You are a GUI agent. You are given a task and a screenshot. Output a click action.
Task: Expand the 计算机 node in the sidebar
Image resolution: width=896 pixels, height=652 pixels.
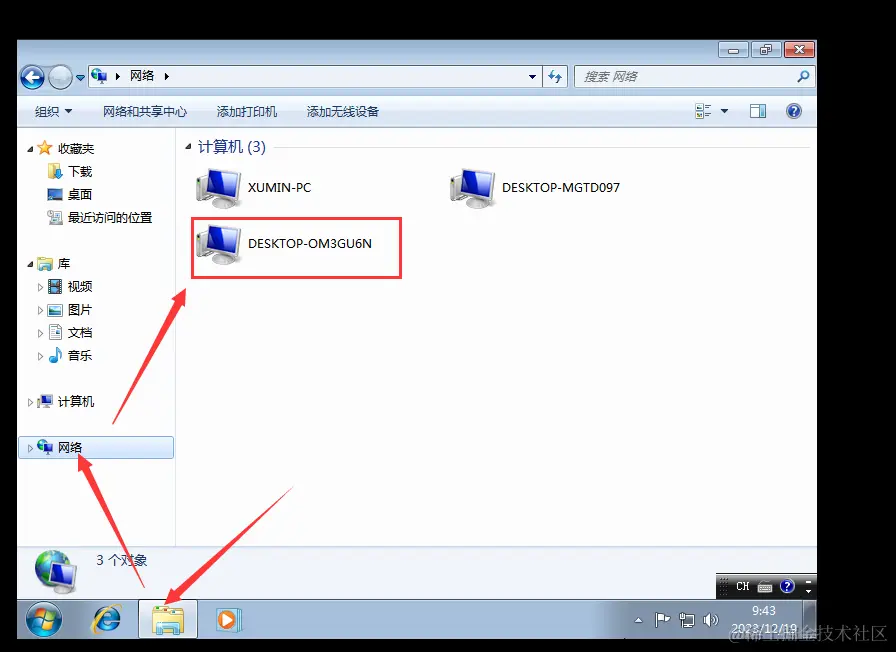coord(31,403)
